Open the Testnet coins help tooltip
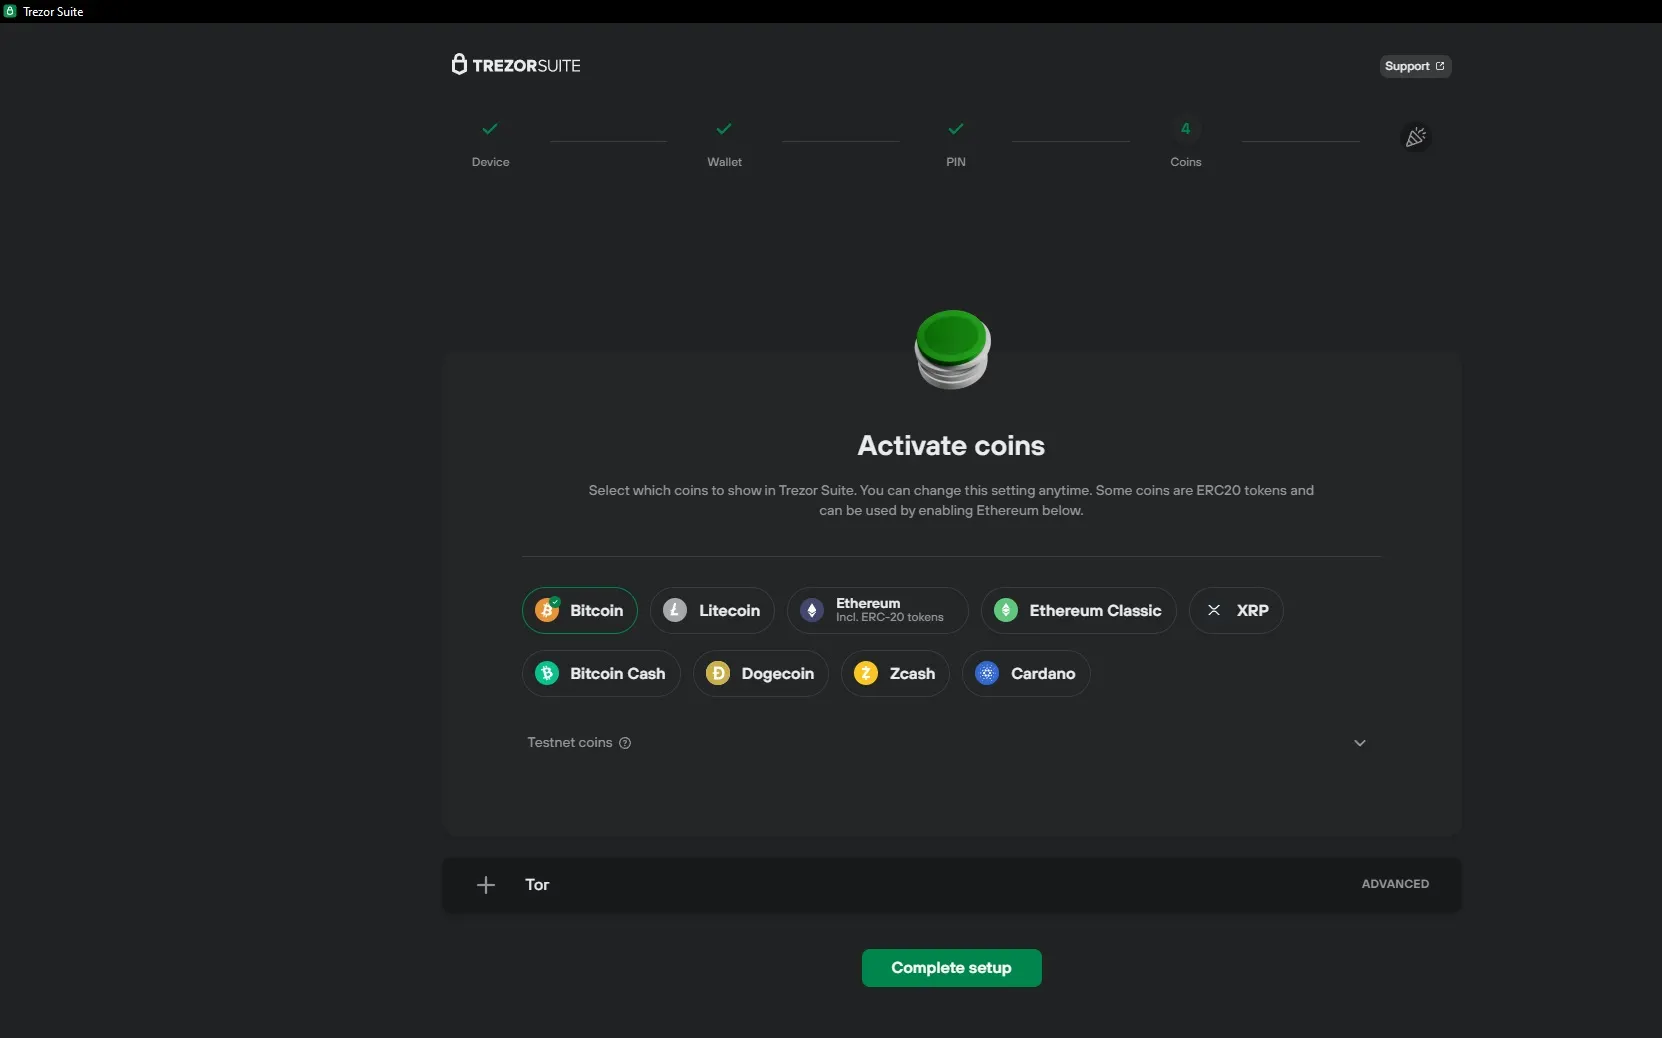This screenshot has height=1038, width=1662. (x=625, y=743)
